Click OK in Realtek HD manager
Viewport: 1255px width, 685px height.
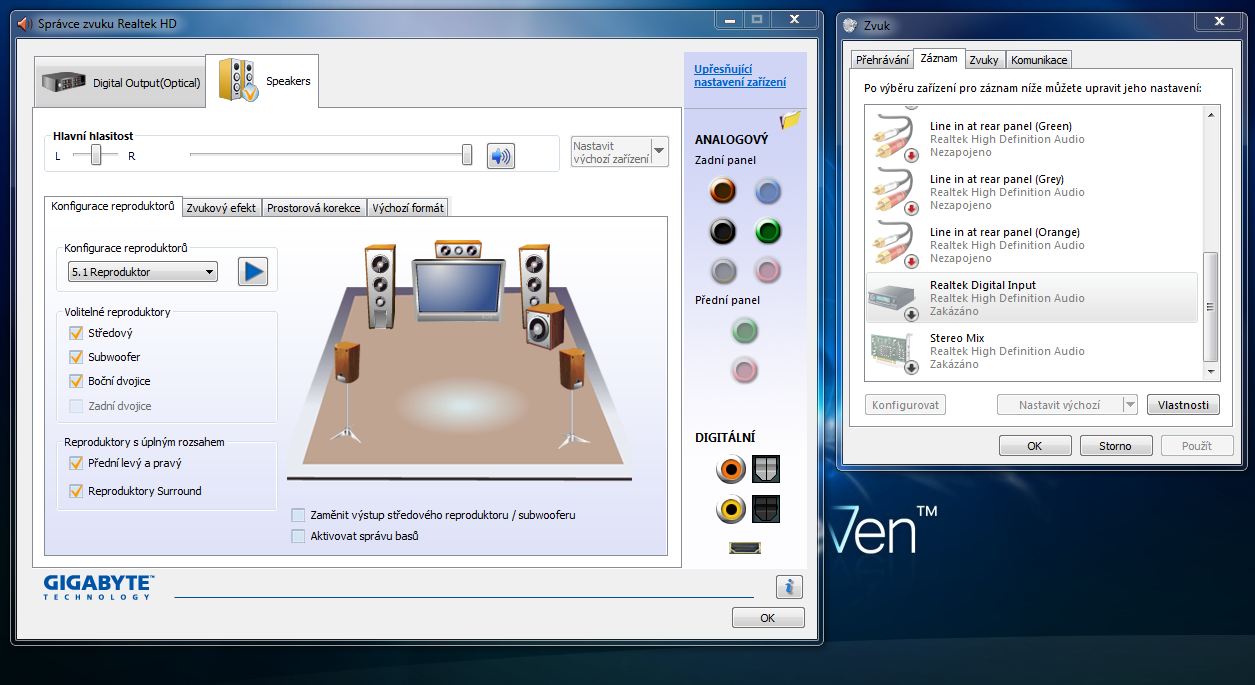(768, 618)
